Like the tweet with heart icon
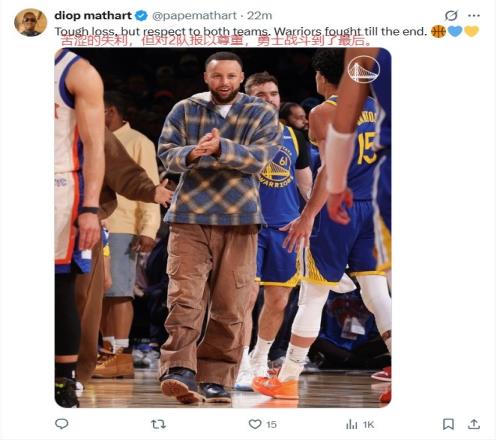The image size is (500, 440). (255, 424)
